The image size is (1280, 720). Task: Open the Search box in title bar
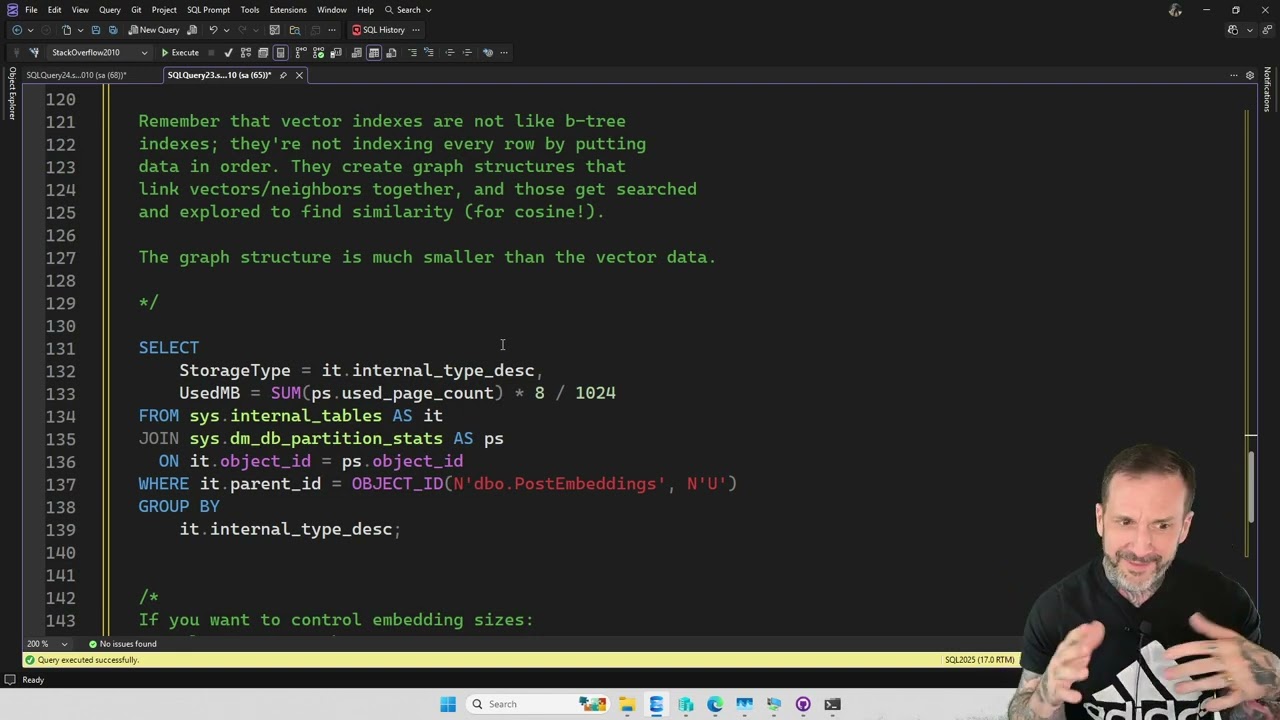(x=408, y=10)
